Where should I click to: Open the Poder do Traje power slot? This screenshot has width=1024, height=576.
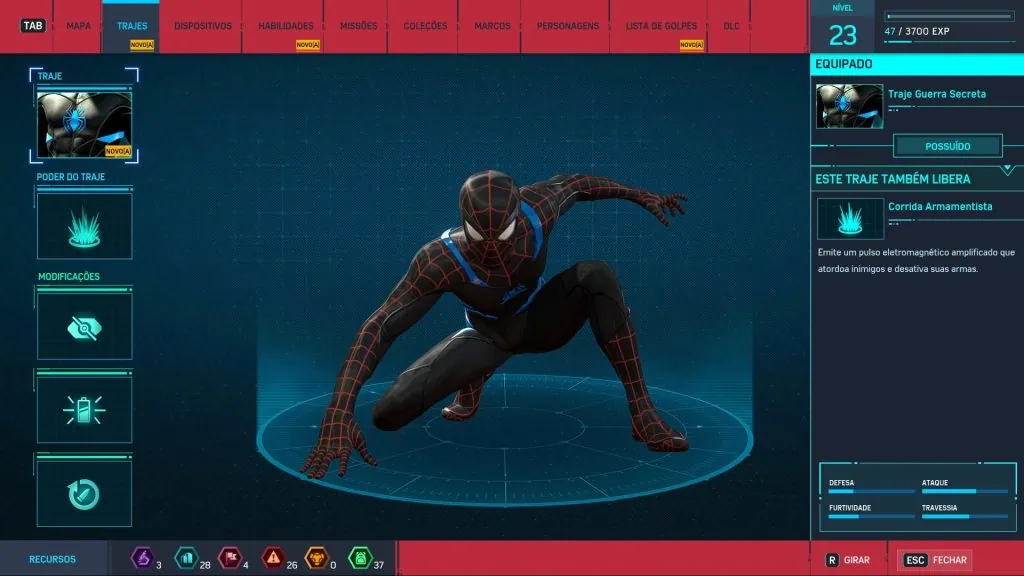84,226
